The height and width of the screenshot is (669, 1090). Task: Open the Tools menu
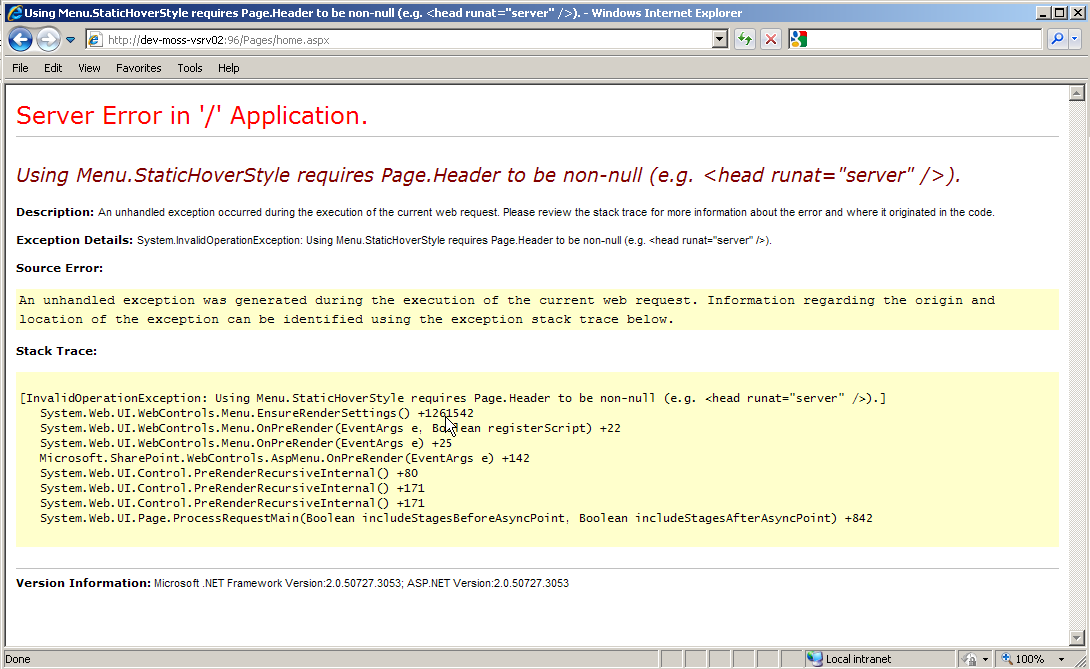(x=189, y=68)
